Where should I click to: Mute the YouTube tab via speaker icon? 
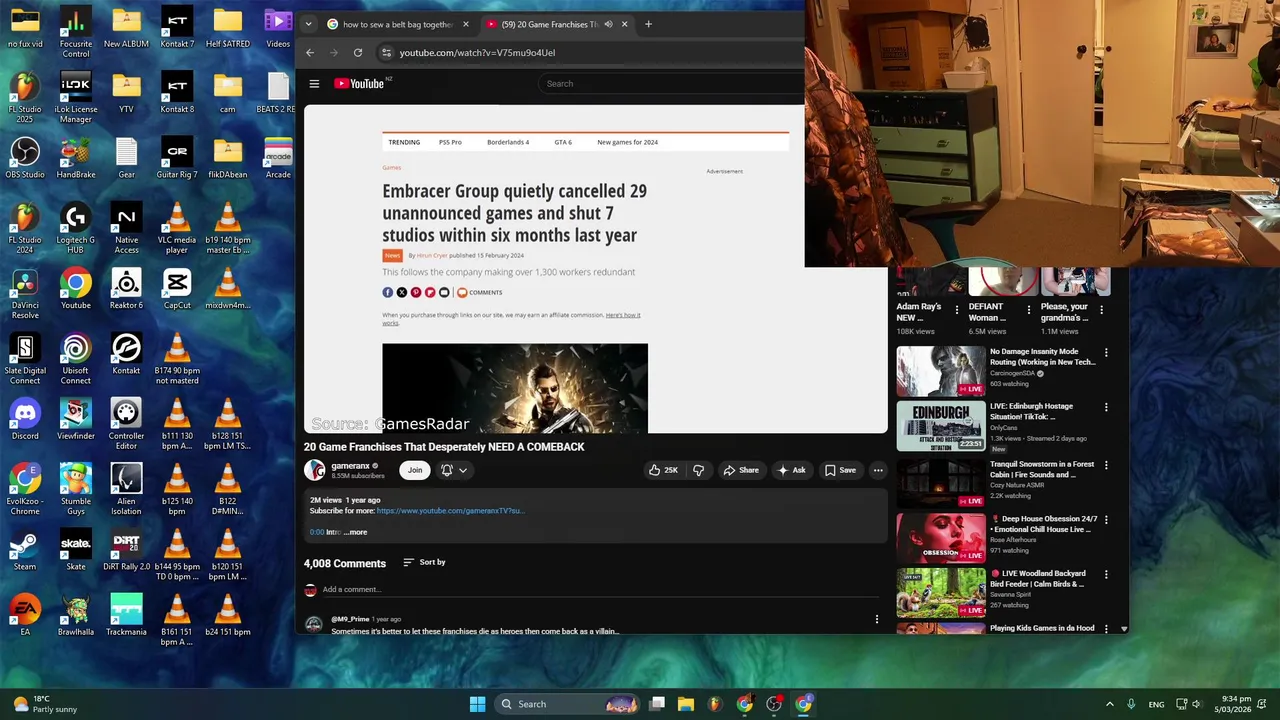(608, 24)
